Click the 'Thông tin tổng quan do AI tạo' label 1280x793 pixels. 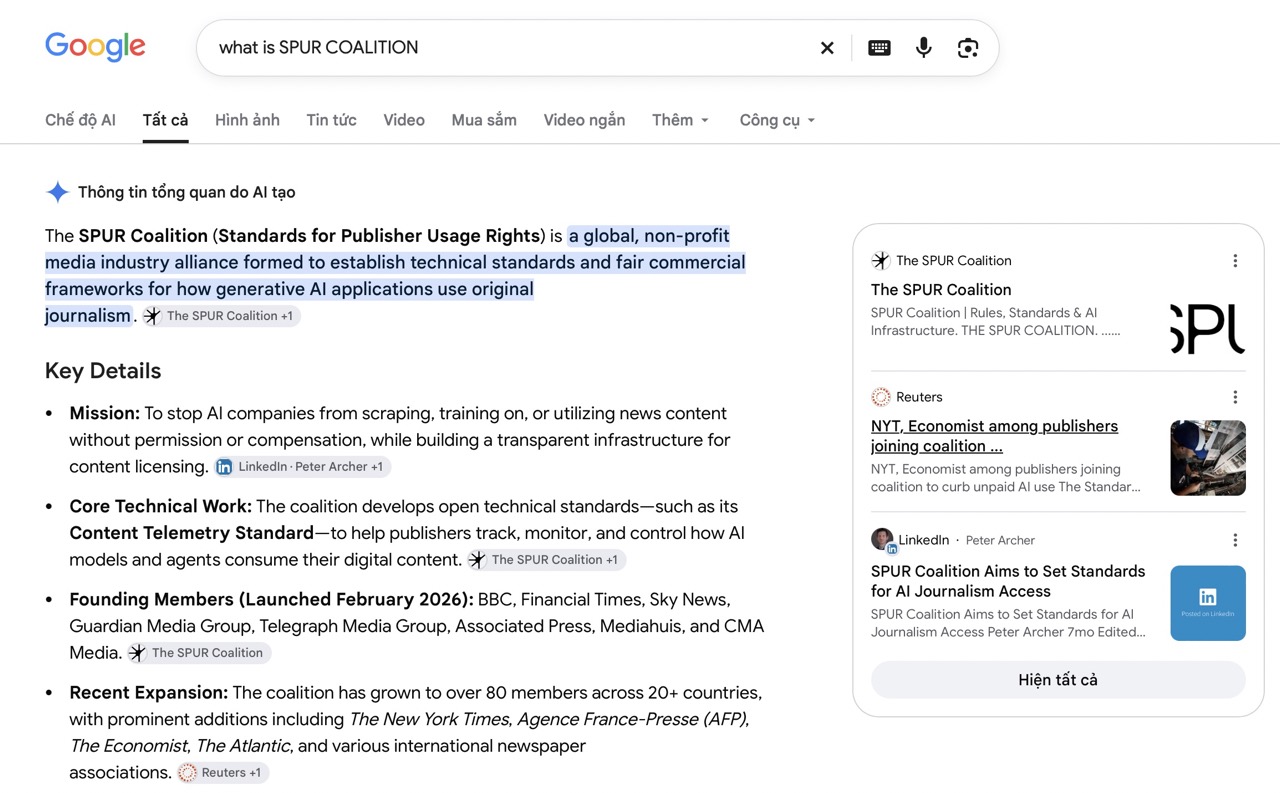187,192
